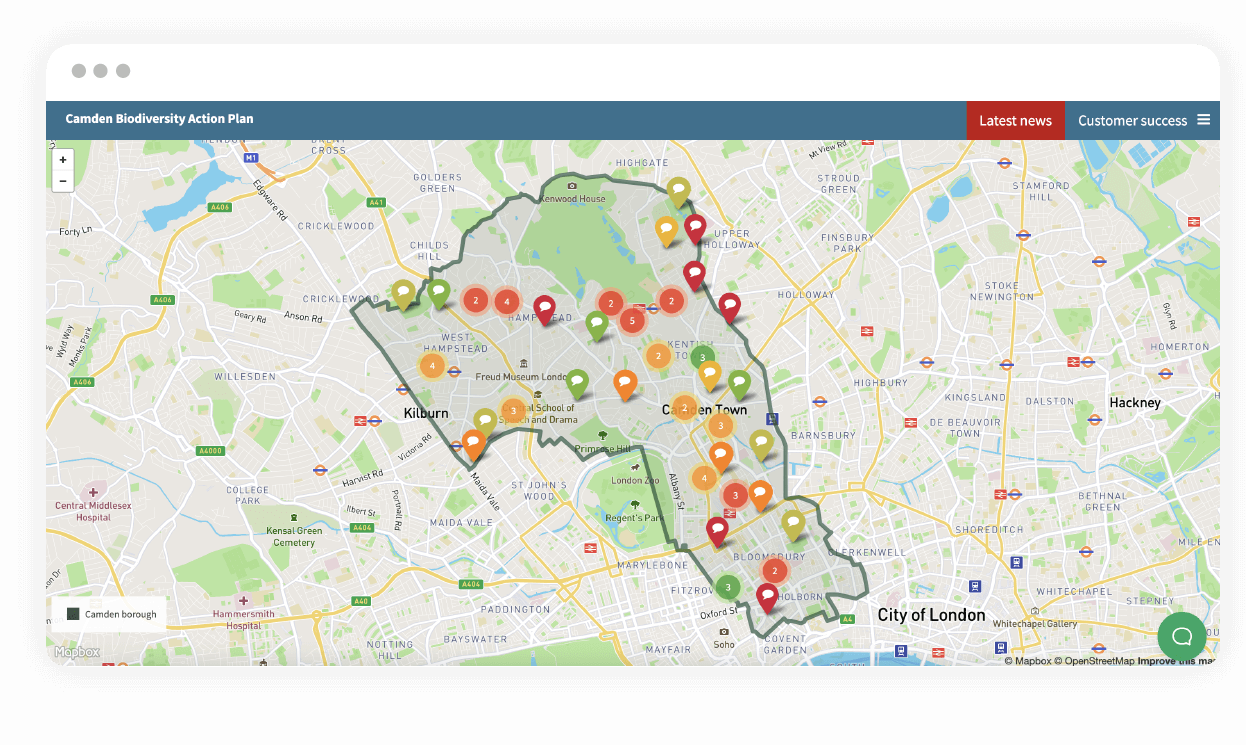Click the London Zoo map label
The width and height of the screenshot is (1246, 745).
pos(635,481)
